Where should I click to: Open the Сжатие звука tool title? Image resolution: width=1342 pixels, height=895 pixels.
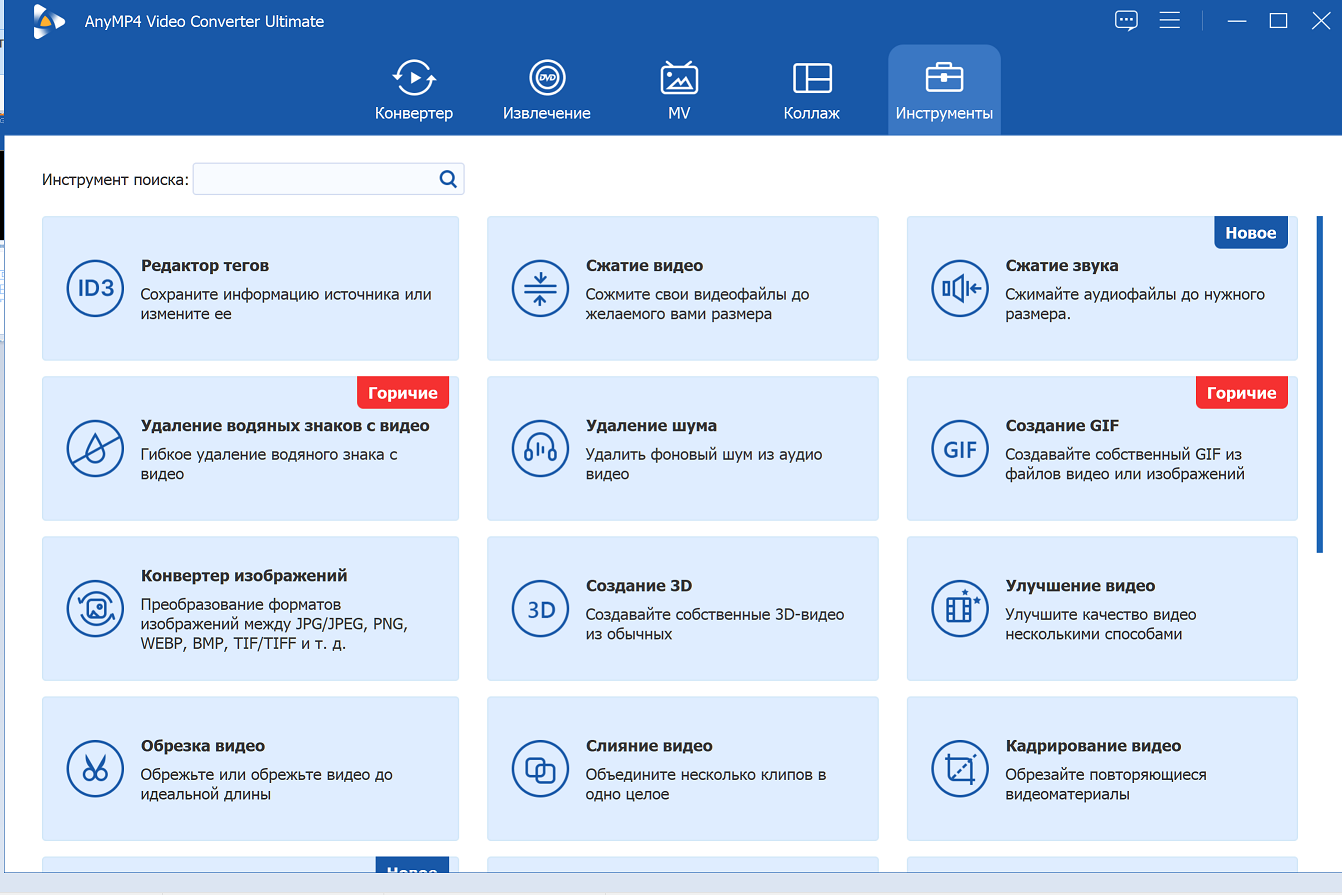click(x=1062, y=266)
